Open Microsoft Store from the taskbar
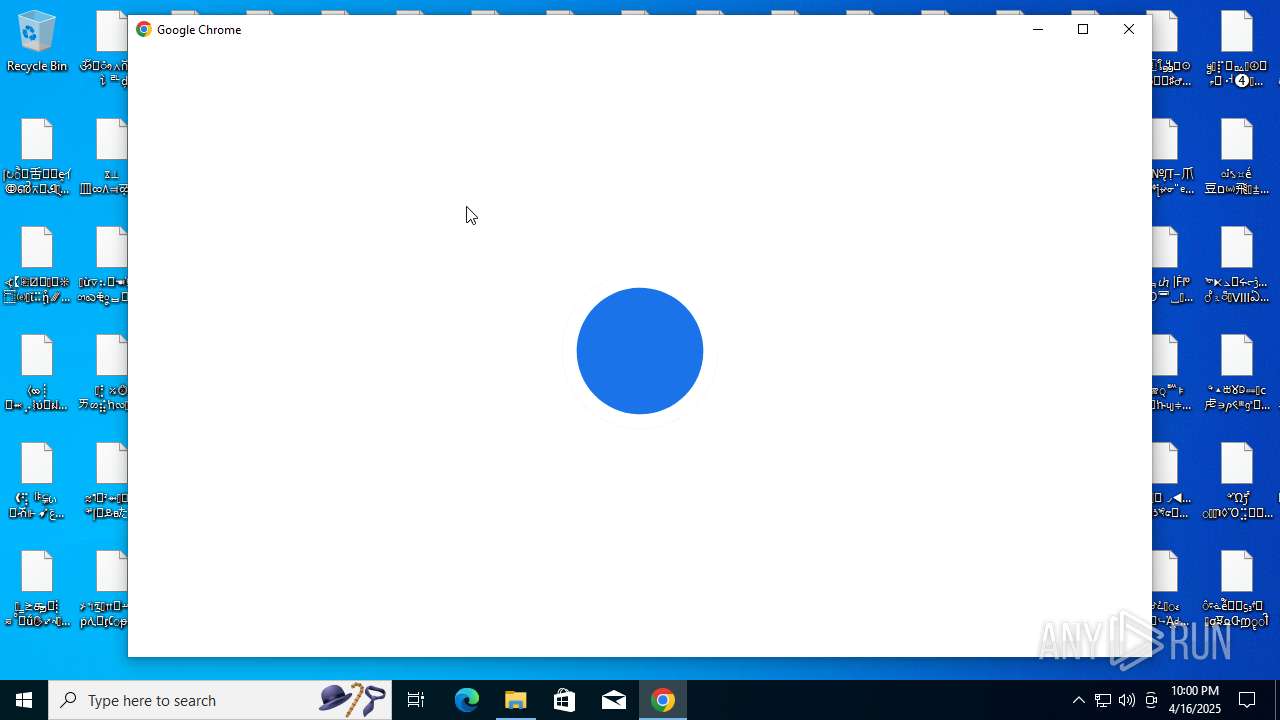1280x720 pixels. [565, 700]
